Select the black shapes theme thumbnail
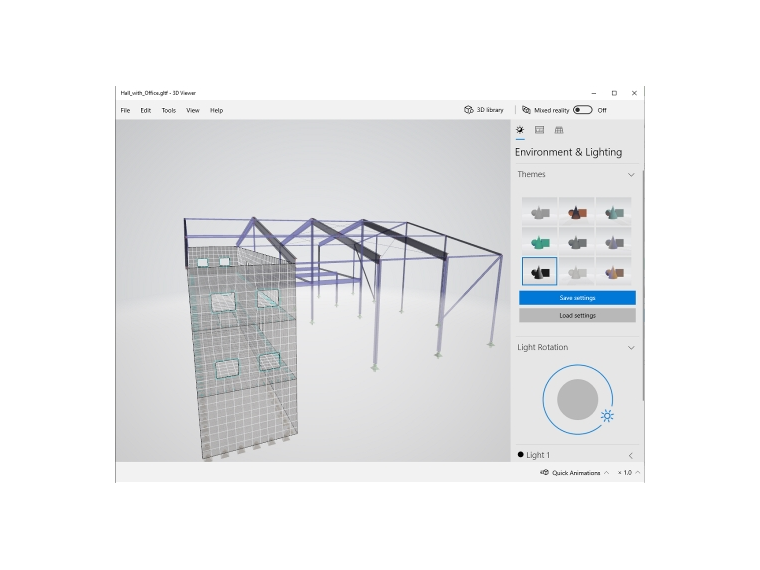This screenshot has height=570, width=760. [x=539, y=271]
